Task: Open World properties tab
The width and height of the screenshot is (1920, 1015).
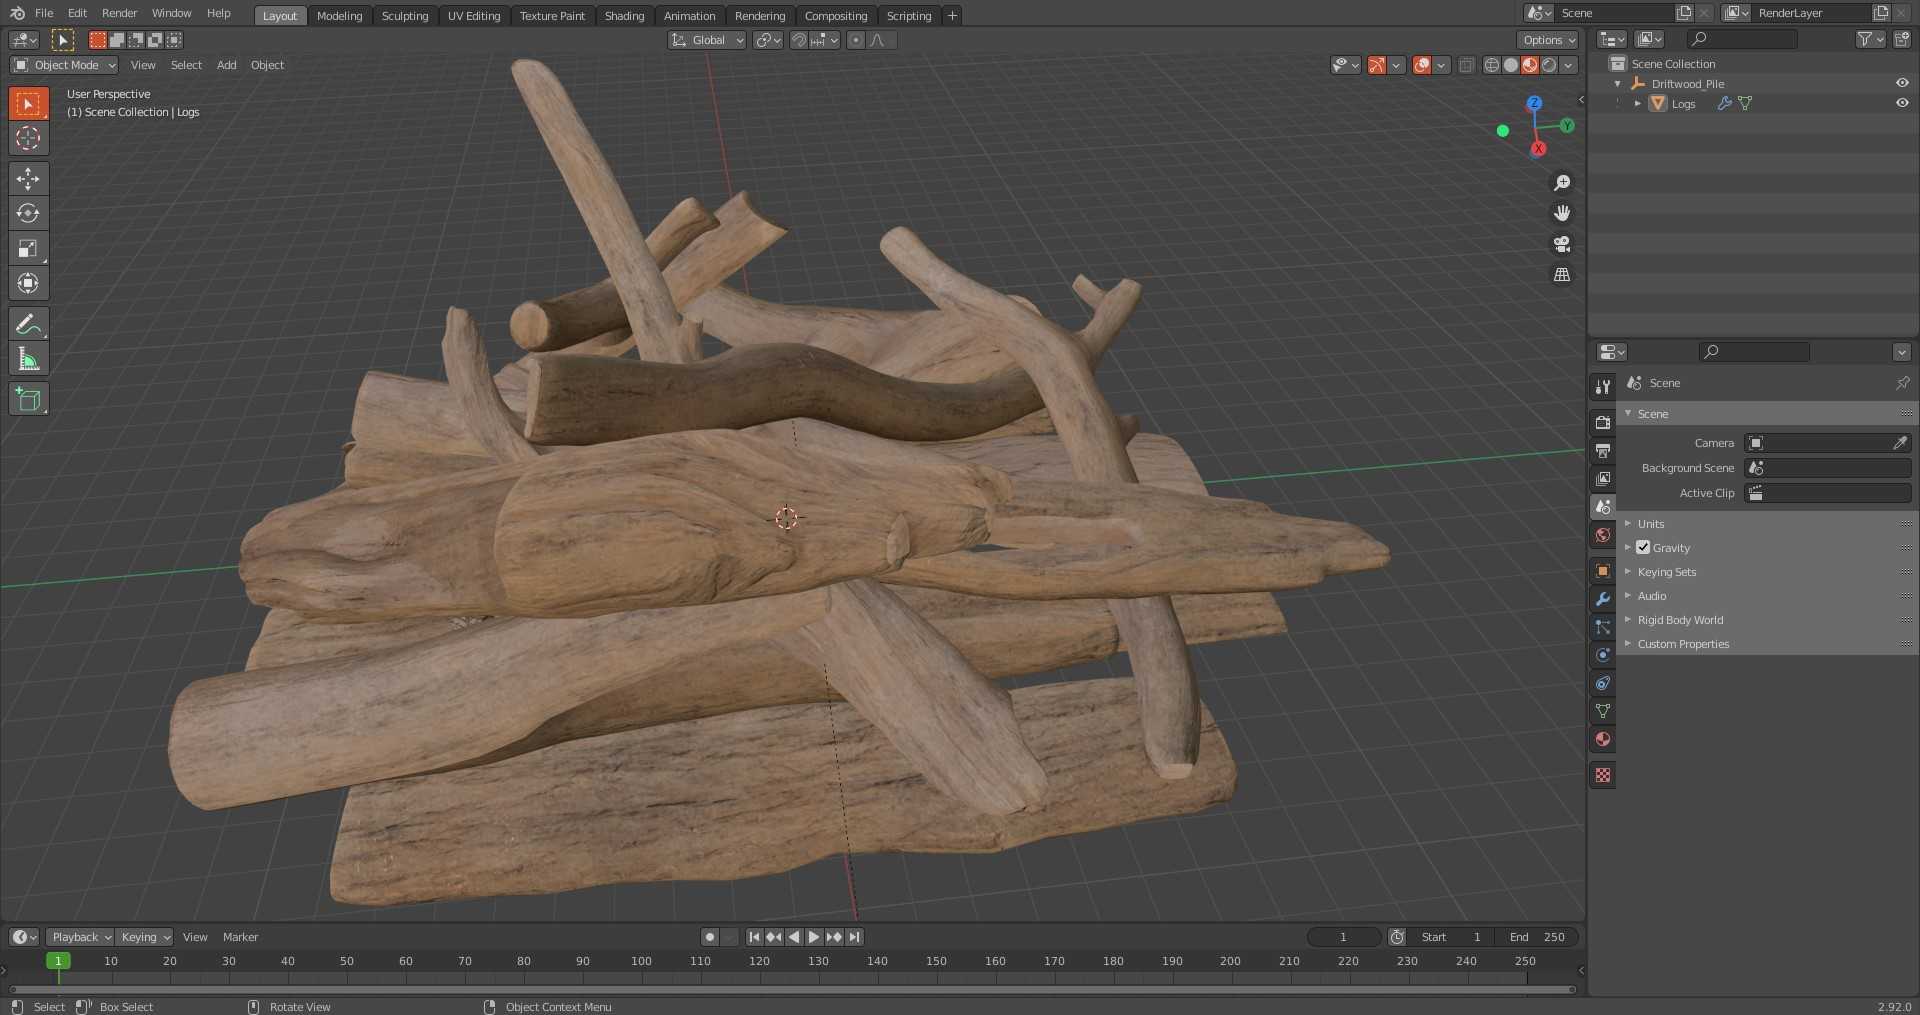Action: click(x=1603, y=535)
